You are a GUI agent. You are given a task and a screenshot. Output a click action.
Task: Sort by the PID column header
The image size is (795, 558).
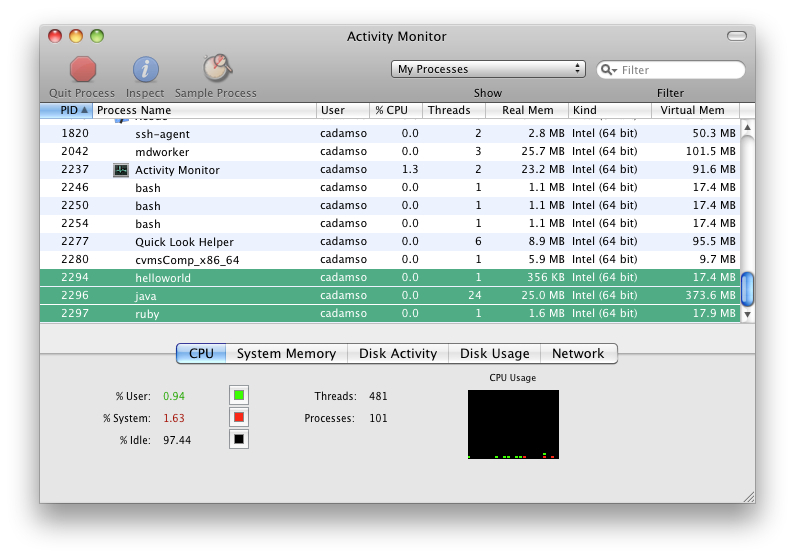66,110
